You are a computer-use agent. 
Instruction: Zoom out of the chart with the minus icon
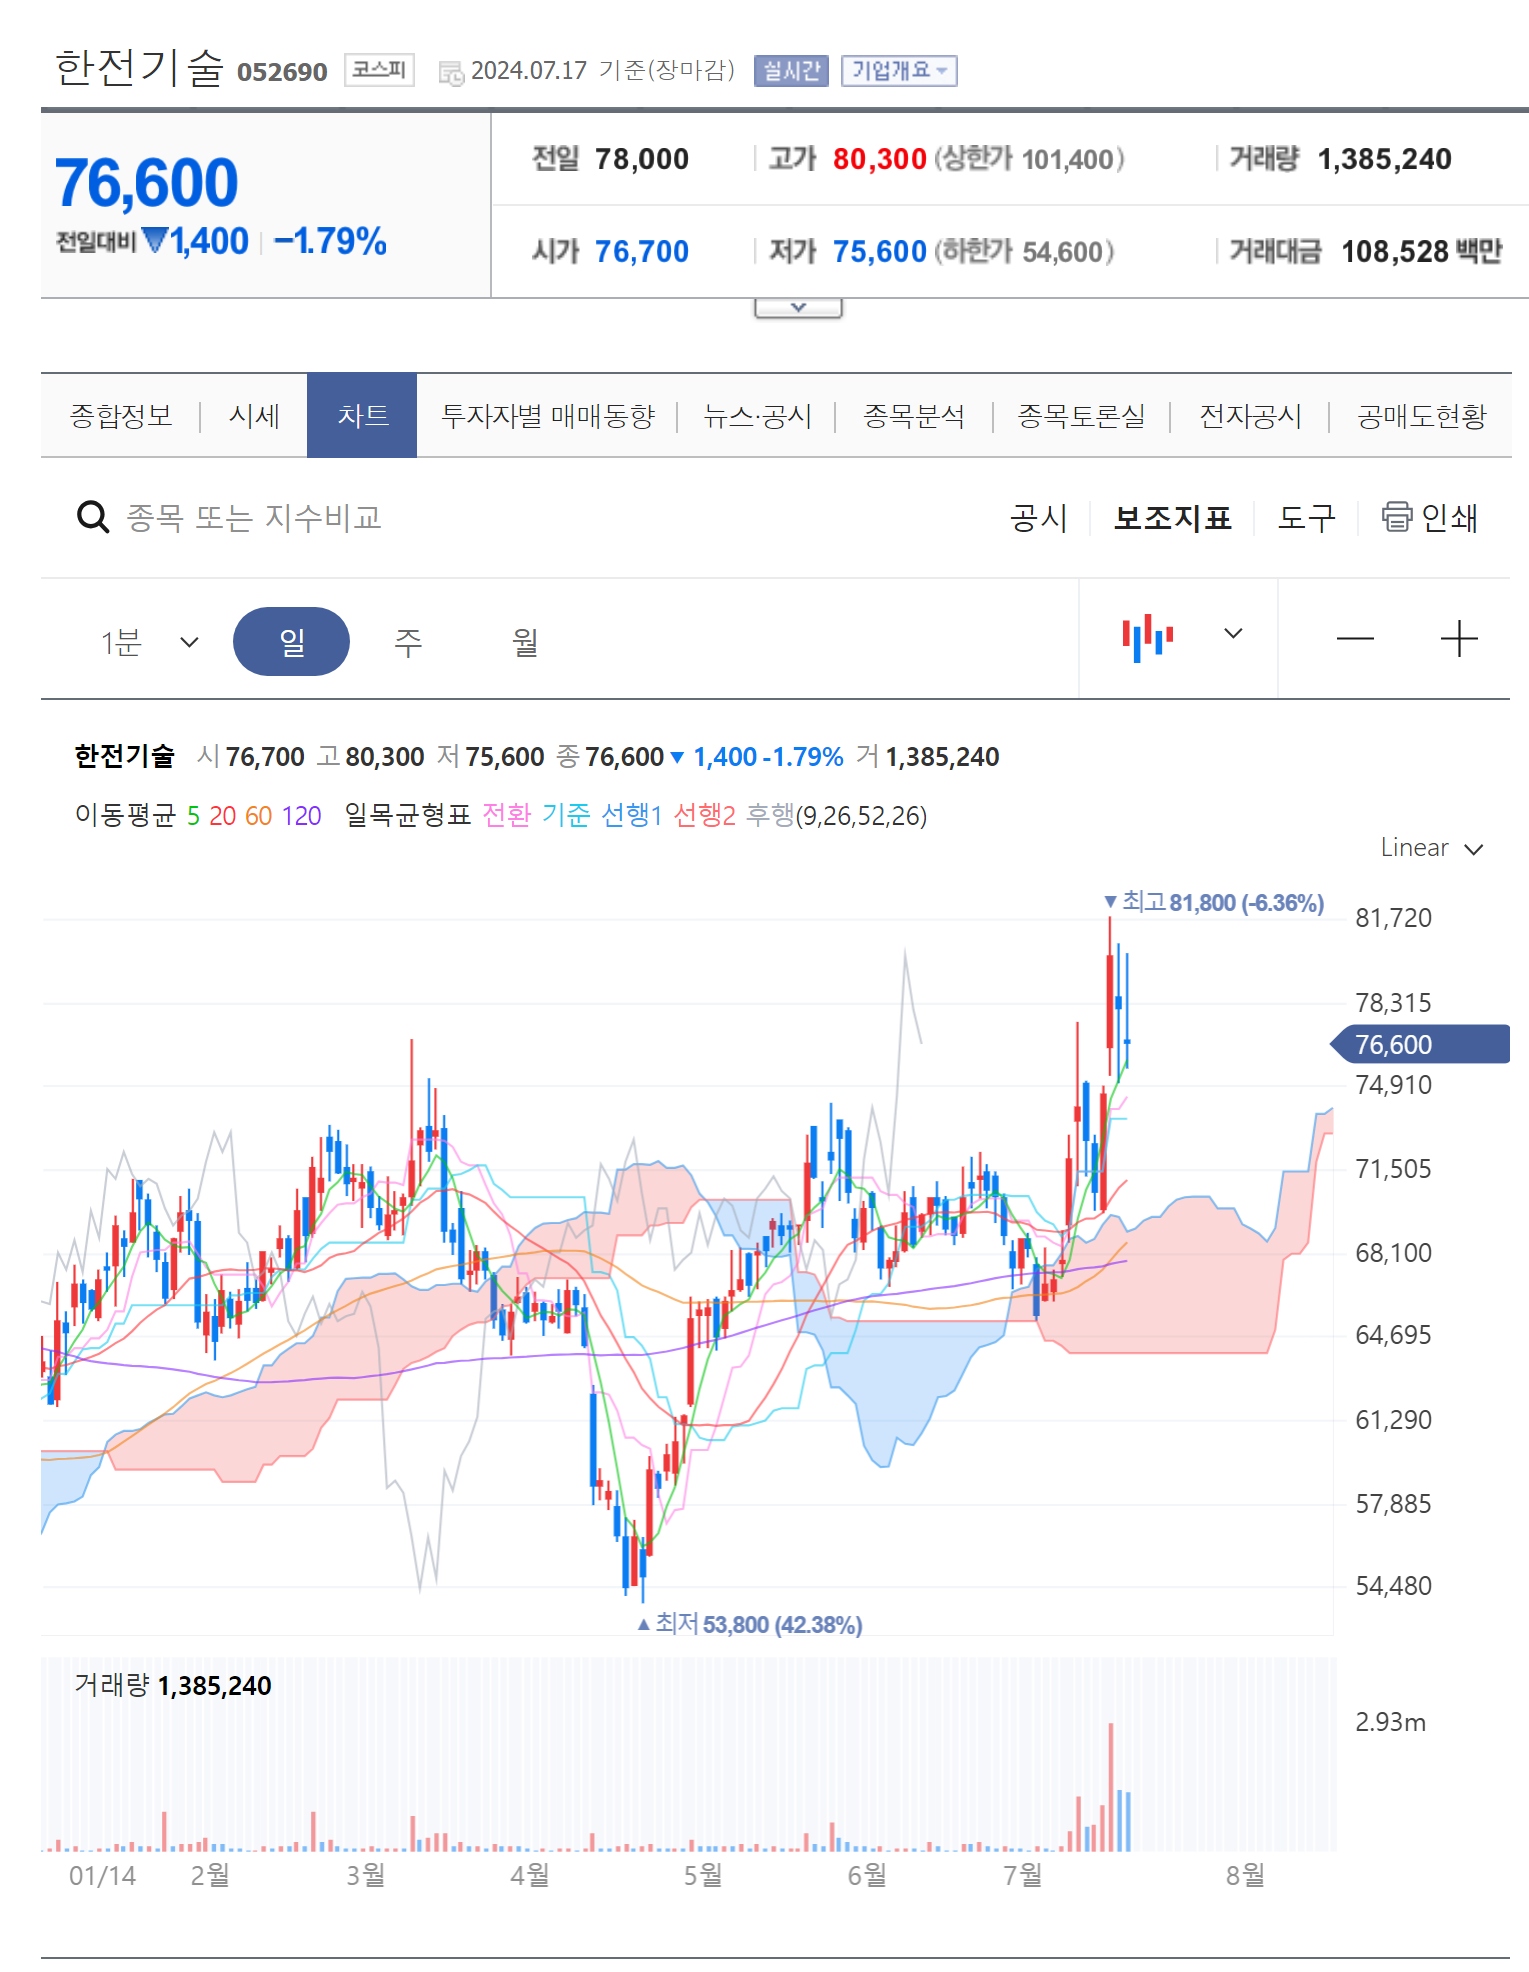[x=1355, y=637]
